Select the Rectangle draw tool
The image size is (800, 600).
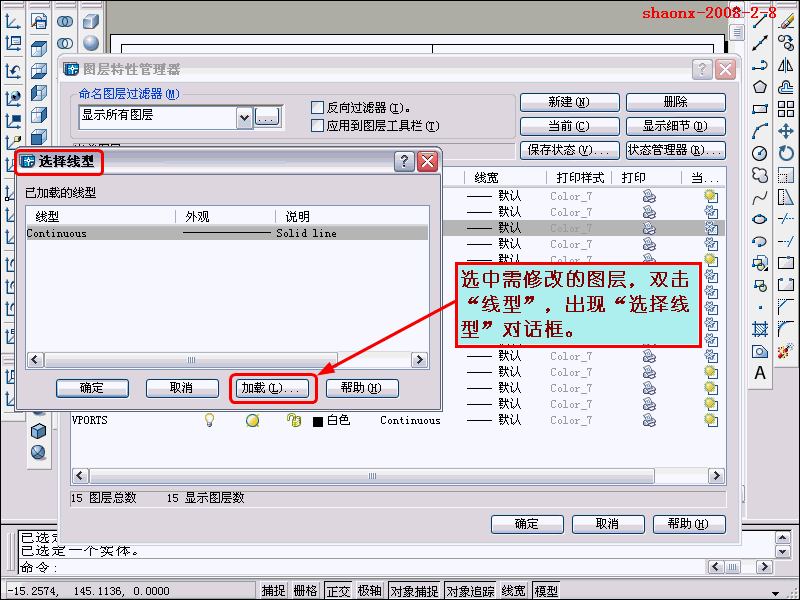pyautogui.click(x=760, y=109)
